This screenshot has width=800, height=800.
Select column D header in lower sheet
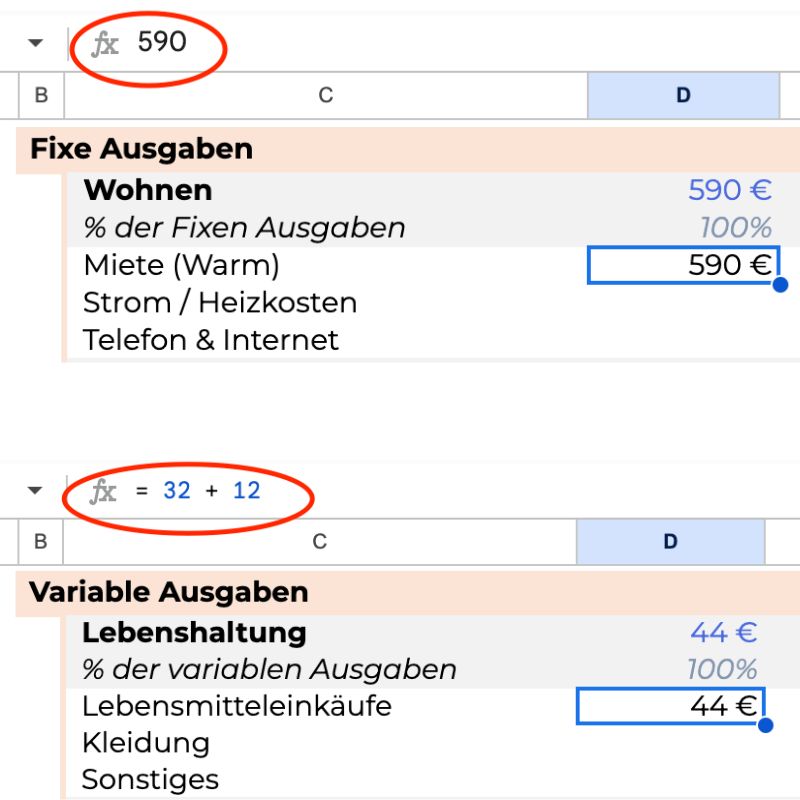coord(670,542)
